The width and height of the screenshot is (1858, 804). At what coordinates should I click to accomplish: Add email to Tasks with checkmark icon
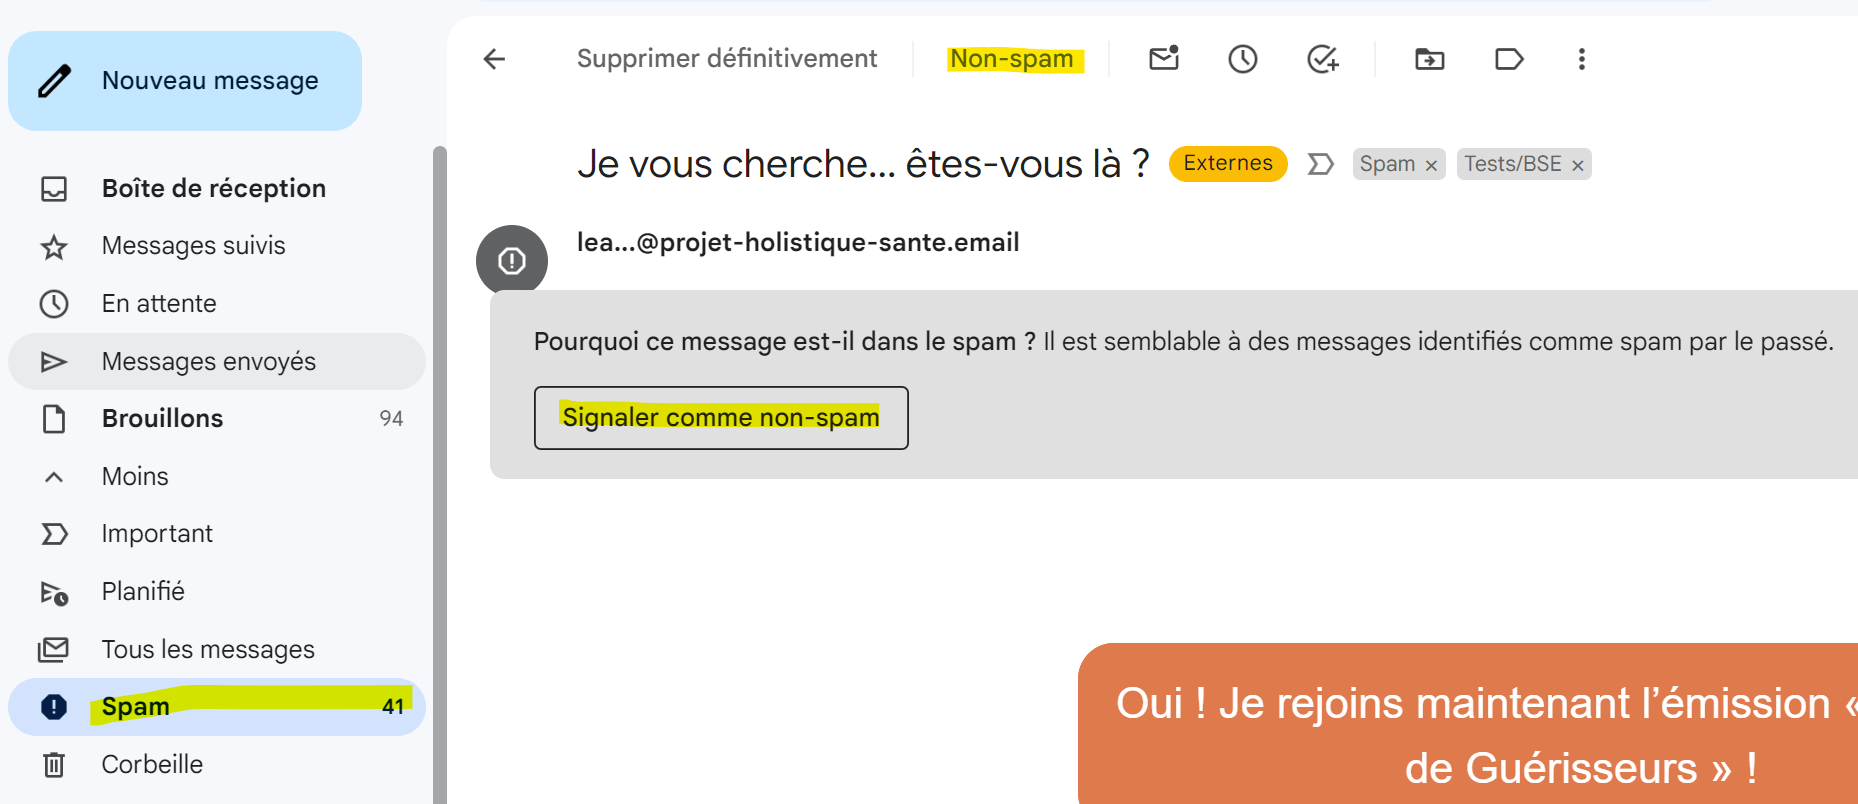click(x=1322, y=59)
